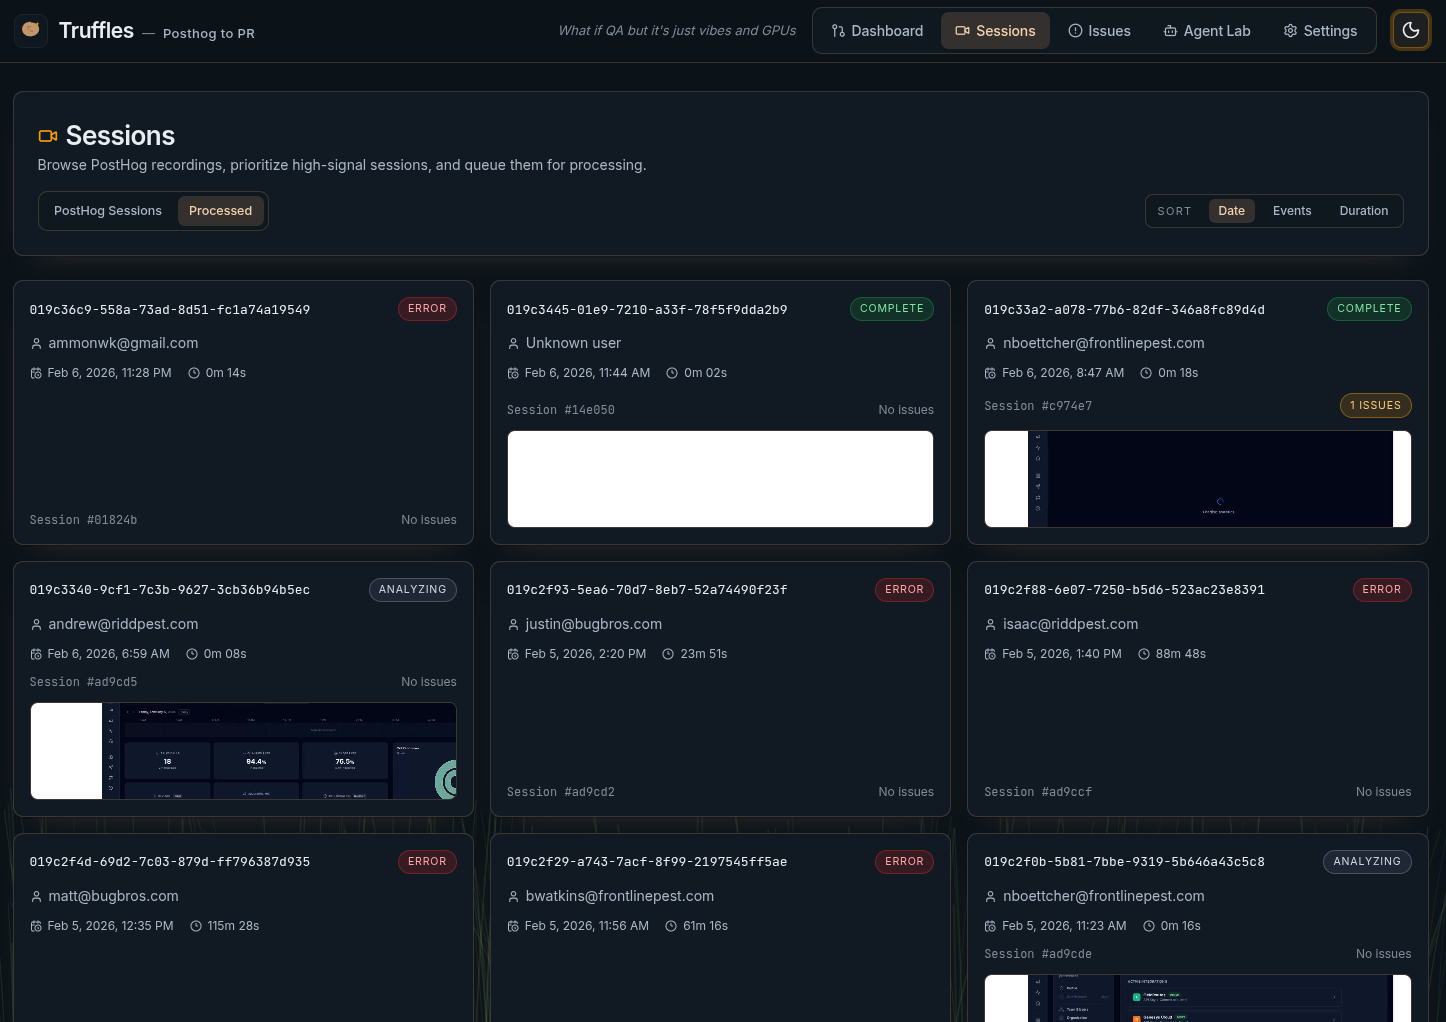Click the calendar icon on justin@bugbros.com's session
The image size is (1446, 1022).
coord(513,653)
